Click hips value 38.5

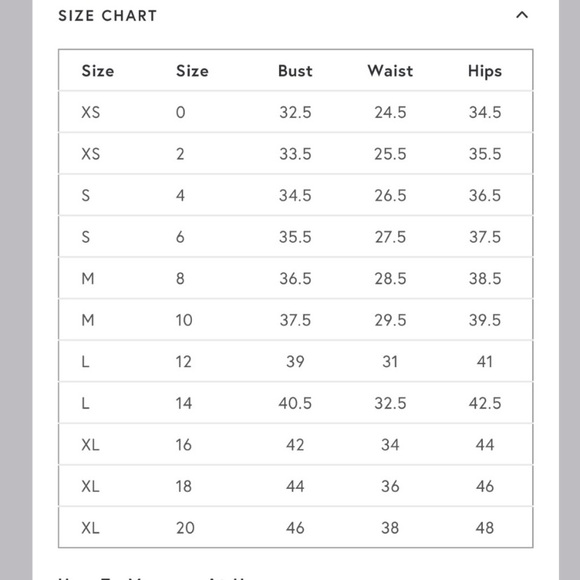point(485,279)
